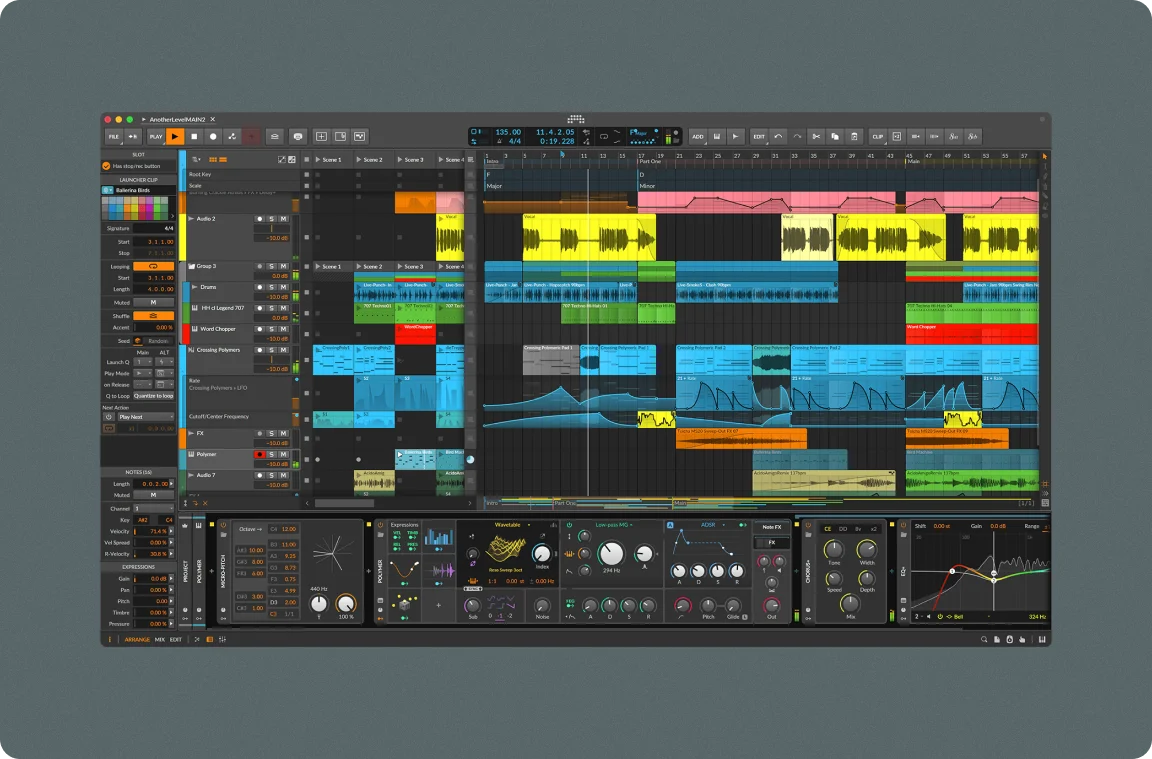Image resolution: width=1152 pixels, height=759 pixels.
Task: Click the orange Play transport button
Action: [x=175, y=137]
